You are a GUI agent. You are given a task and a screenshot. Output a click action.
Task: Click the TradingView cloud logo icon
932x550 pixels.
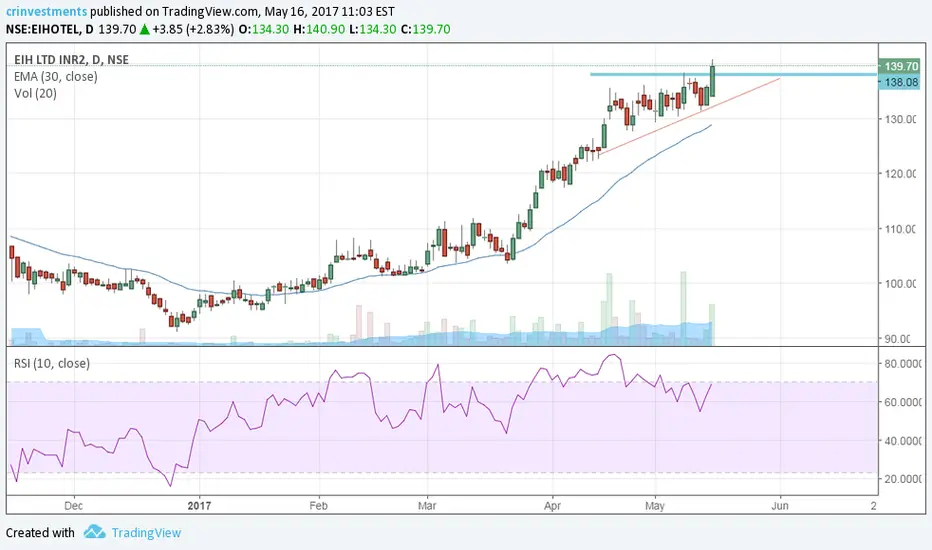pyautogui.click(x=95, y=532)
